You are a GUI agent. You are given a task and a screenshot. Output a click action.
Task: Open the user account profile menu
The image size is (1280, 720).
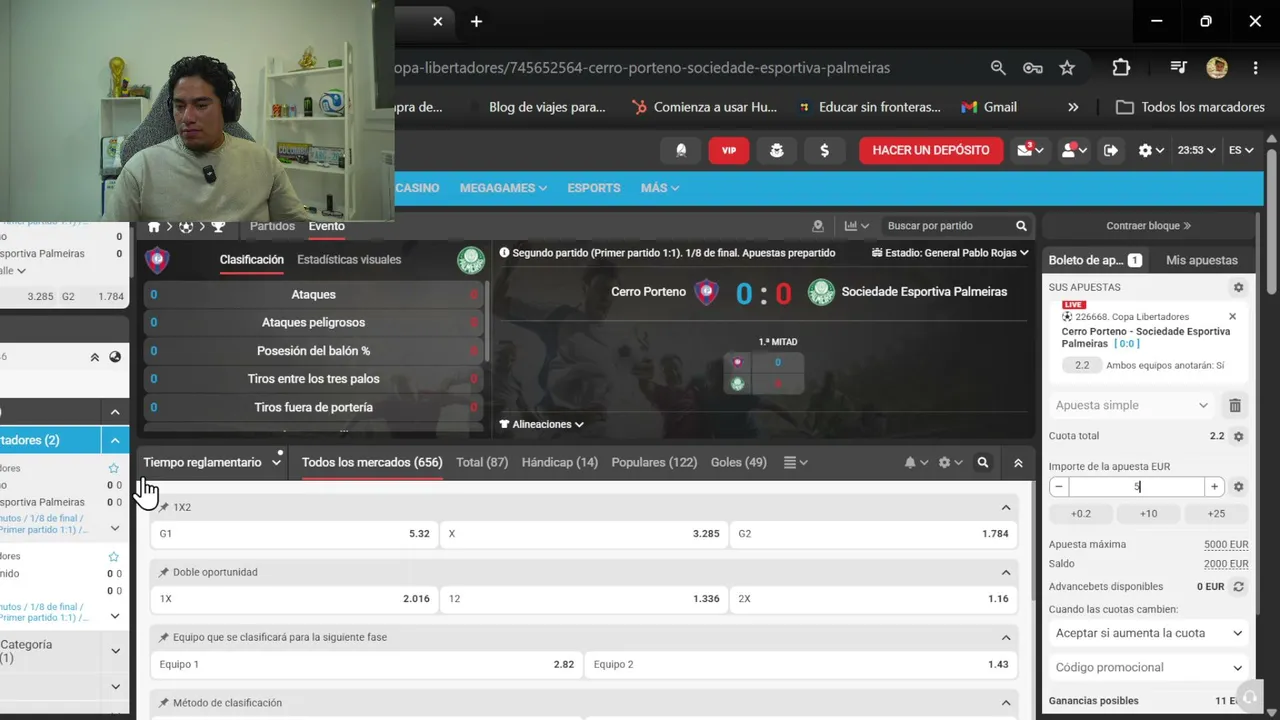1073,150
